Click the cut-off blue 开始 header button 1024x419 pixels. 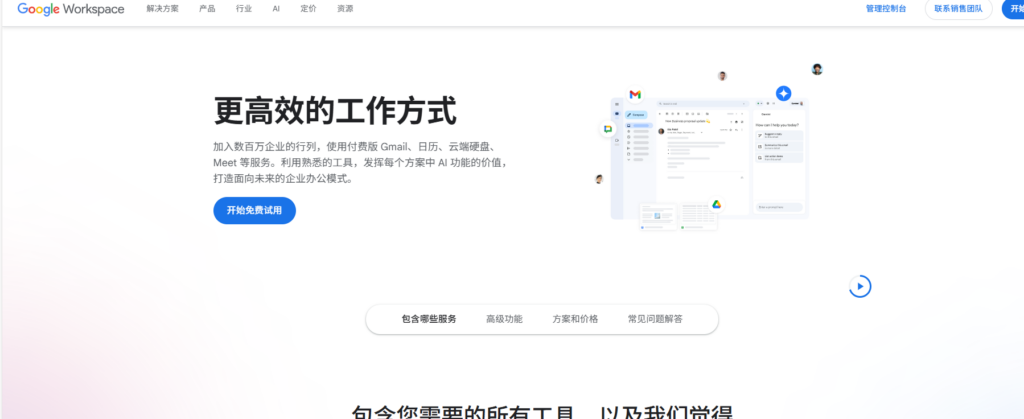[1013, 9]
